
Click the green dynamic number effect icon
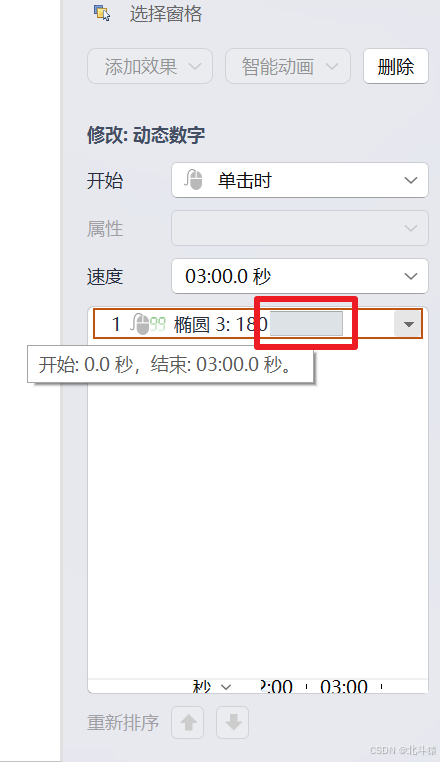158,324
